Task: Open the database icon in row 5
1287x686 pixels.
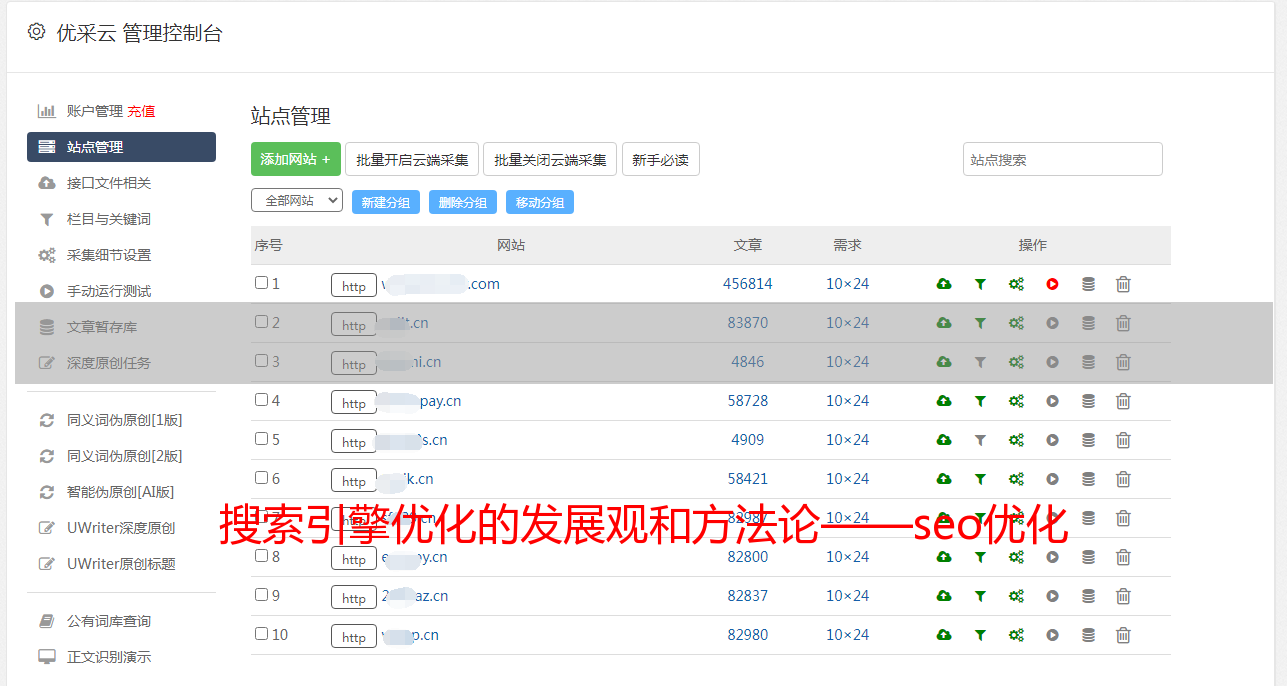Action: [x=1088, y=440]
